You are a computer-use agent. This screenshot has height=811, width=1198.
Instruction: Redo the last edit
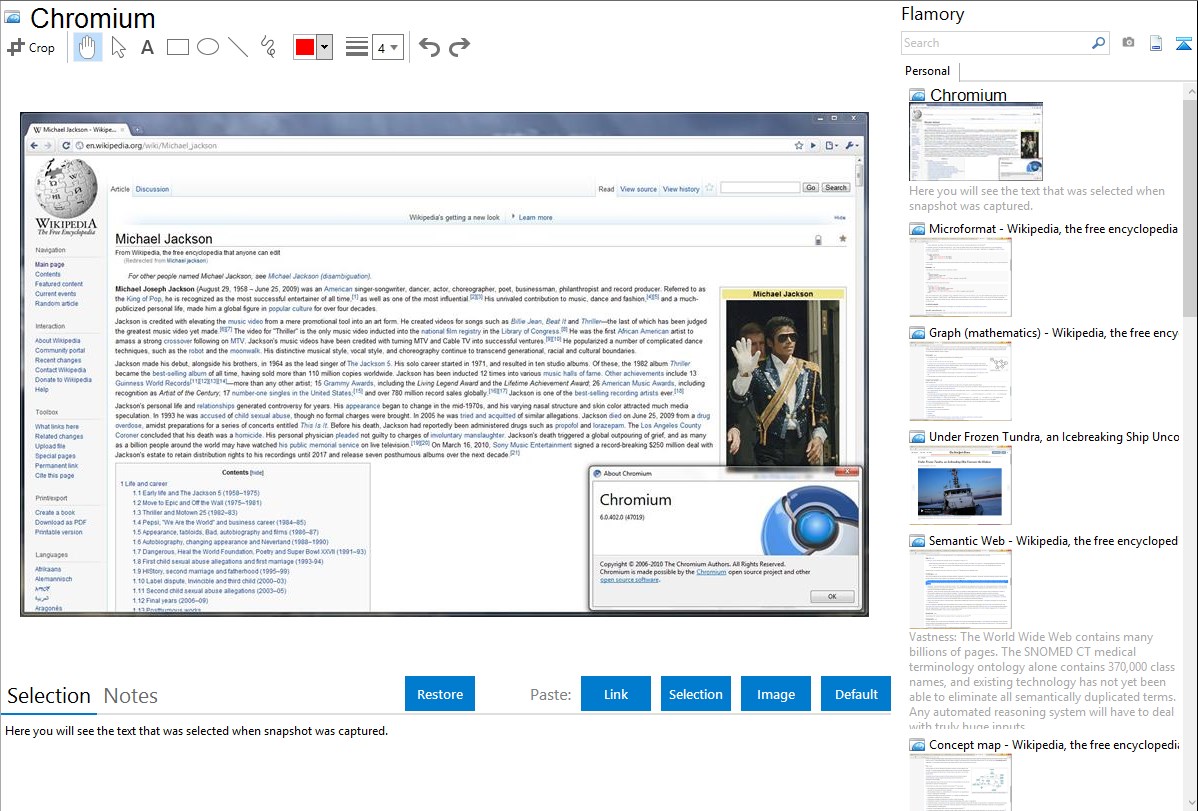459,47
